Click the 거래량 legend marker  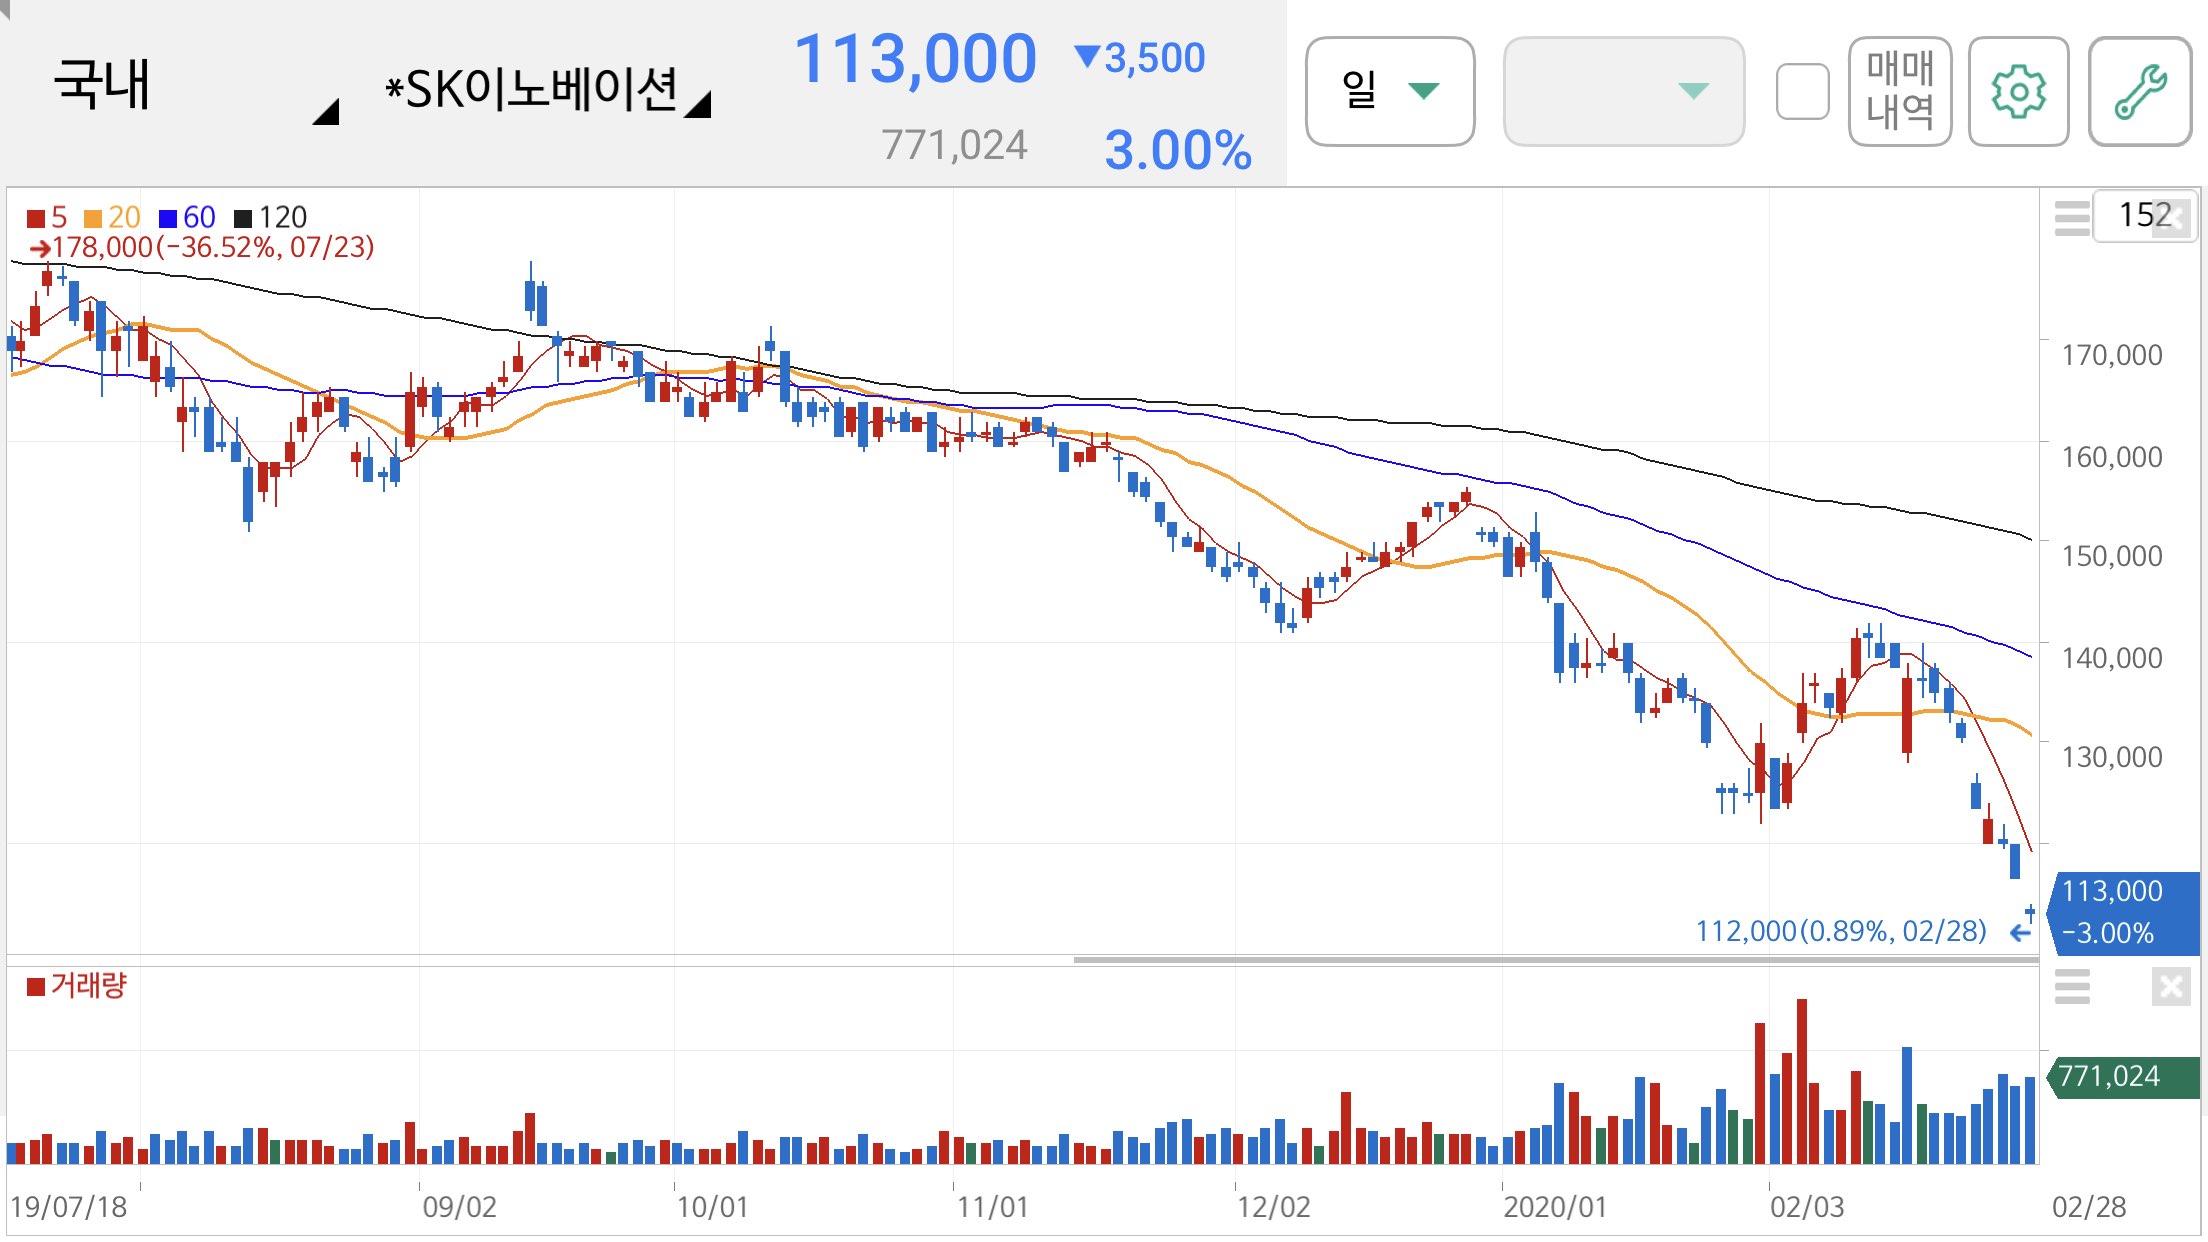point(36,987)
